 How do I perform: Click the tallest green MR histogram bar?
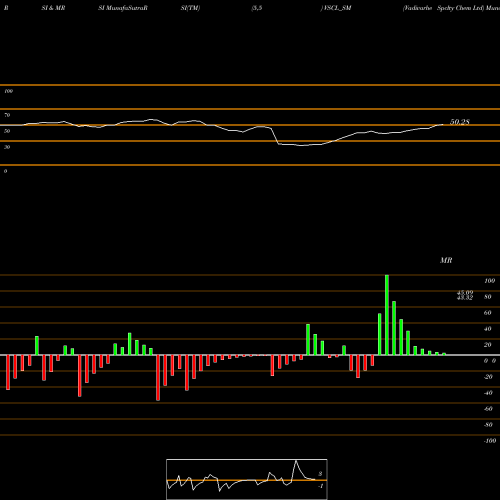pos(387,315)
